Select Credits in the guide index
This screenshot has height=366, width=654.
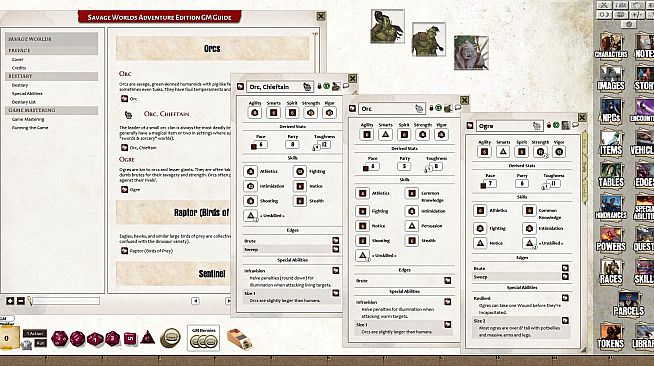19,68
